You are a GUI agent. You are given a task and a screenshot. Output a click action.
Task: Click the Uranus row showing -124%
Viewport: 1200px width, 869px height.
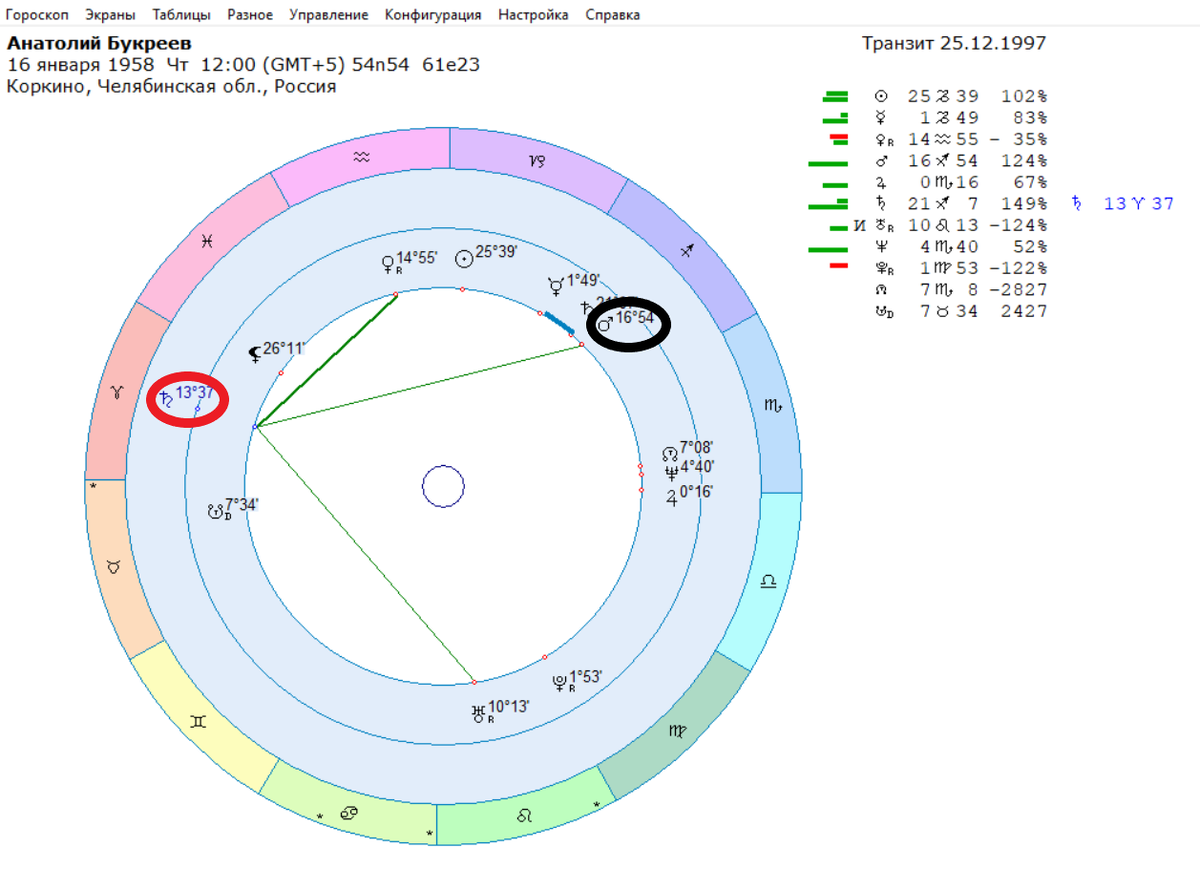click(x=960, y=225)
